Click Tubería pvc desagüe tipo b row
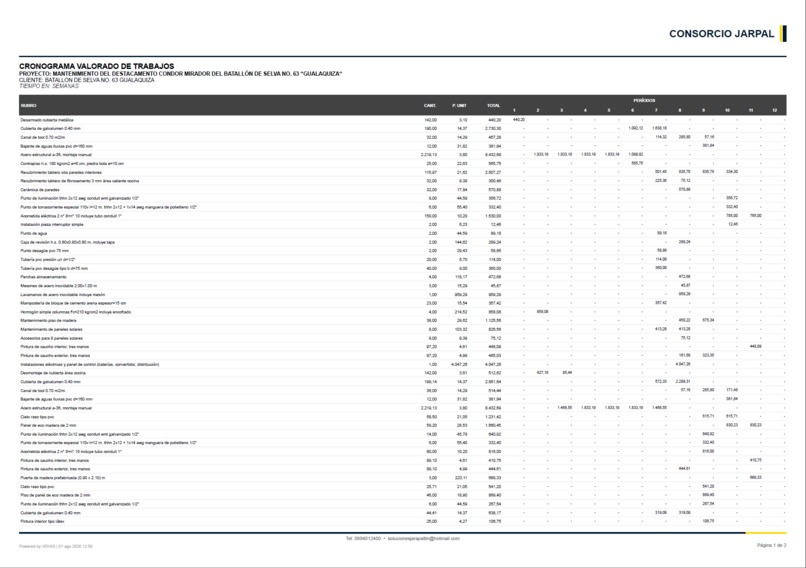This screenshot has width=806, height=568. [x=402, y=268]
